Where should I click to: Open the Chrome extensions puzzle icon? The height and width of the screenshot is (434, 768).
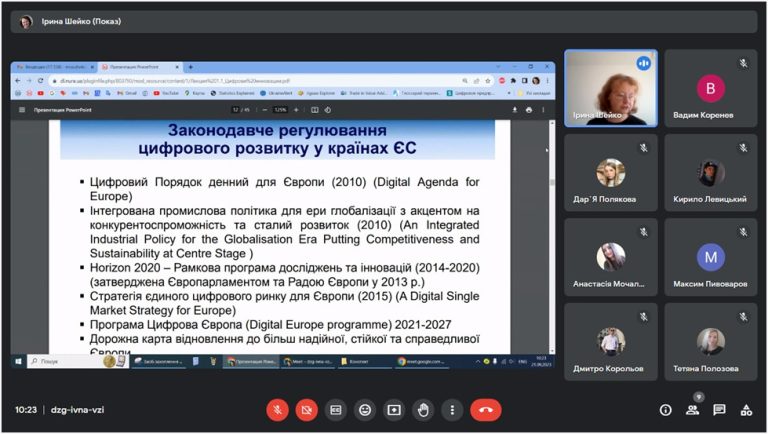pos(513,80)
